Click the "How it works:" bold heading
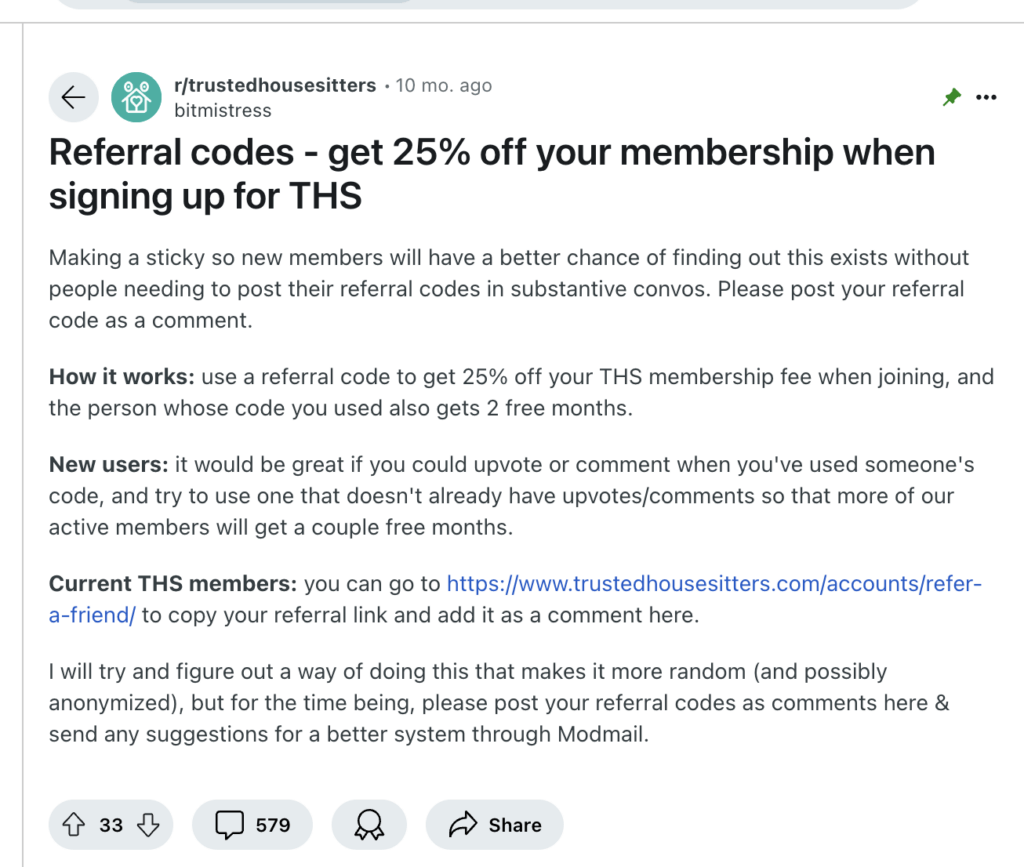This screenshot has width=1024, height=867. coord(122,378)
